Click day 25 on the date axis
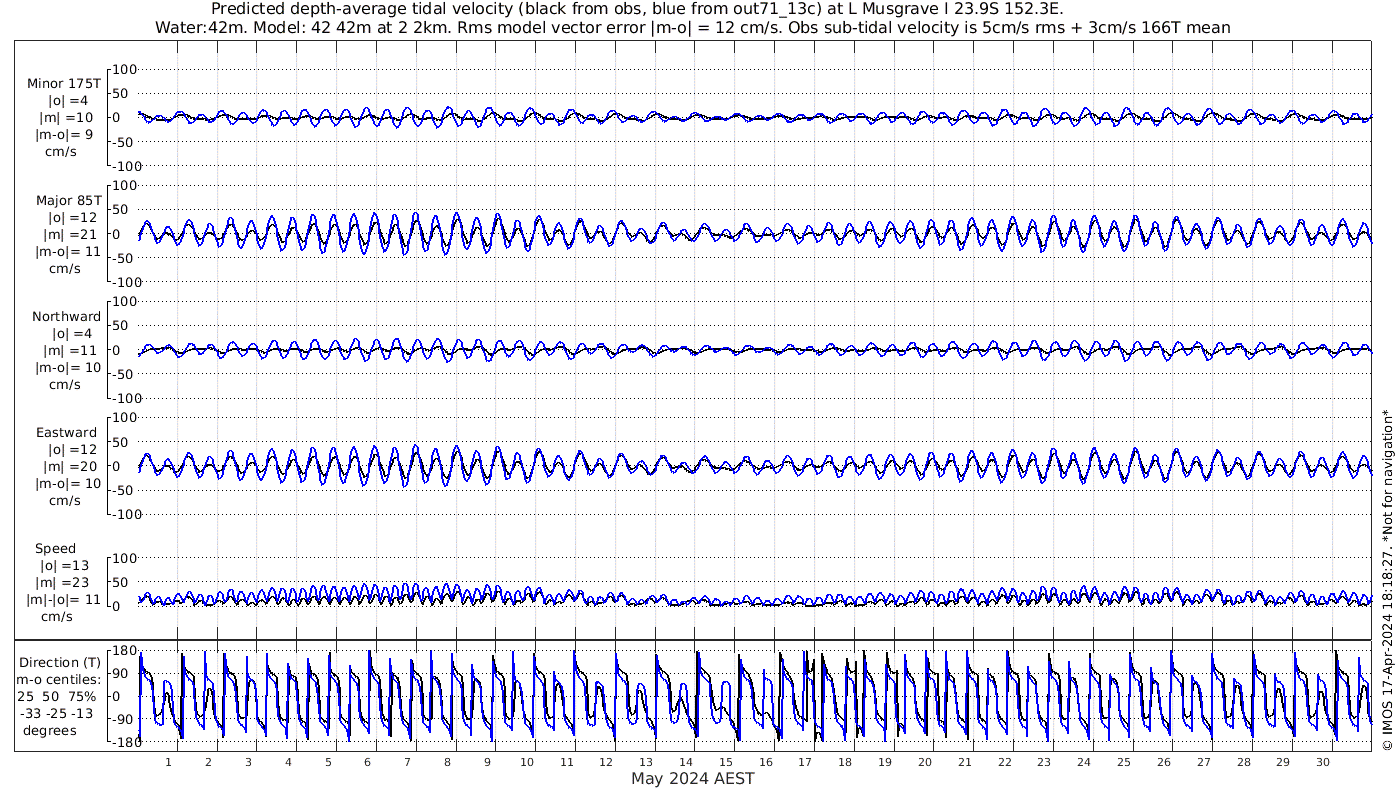The image size is (1400, 800). pyautogui.click(x=1124, y=762)
